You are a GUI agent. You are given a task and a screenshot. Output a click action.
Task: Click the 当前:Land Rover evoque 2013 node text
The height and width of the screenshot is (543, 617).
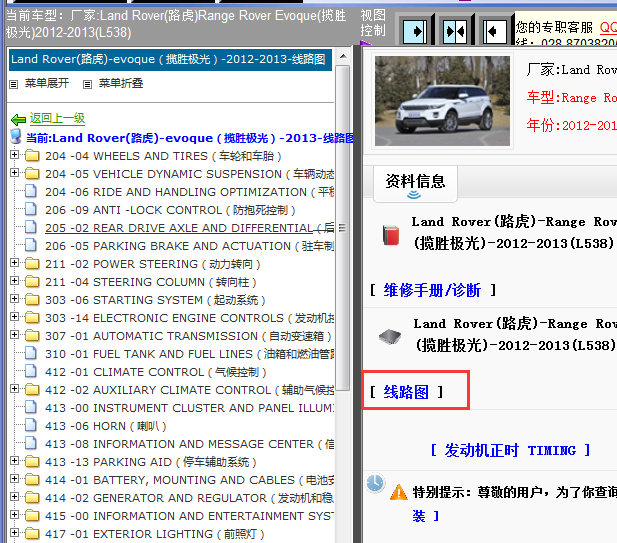click(190, 138)
